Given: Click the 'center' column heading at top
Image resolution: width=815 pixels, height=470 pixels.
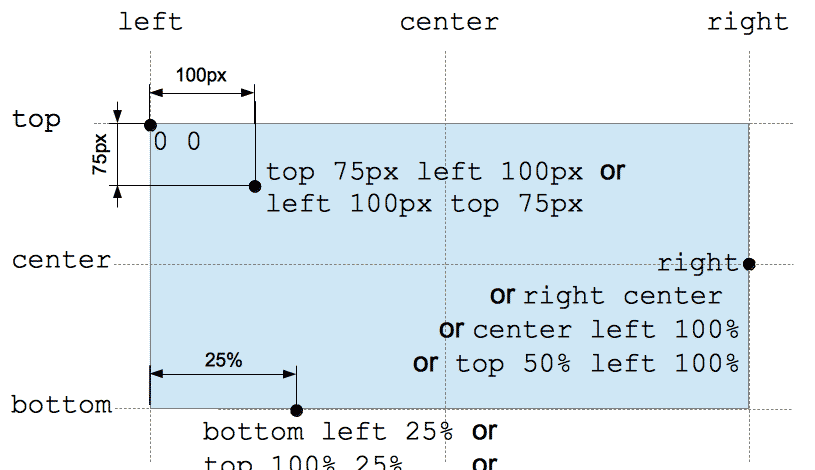Looking at the screenshot, I should 449,22.
